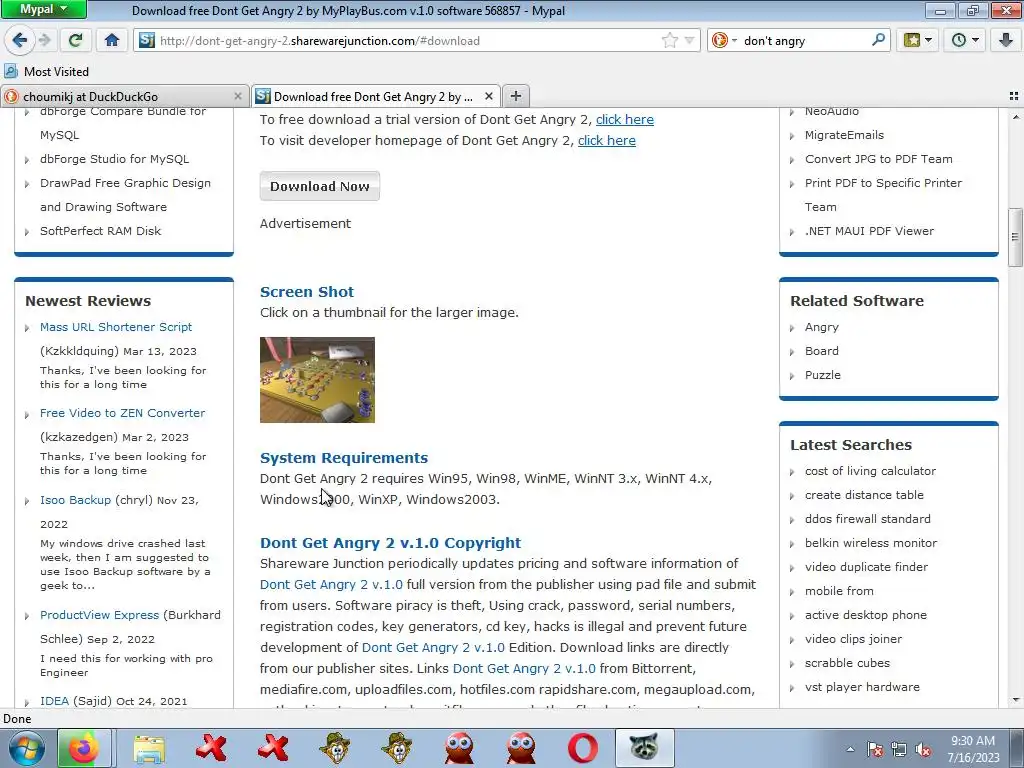1024x768 pixels.
Task: Open Isoo Backup review link
Action: pos(75,500)
